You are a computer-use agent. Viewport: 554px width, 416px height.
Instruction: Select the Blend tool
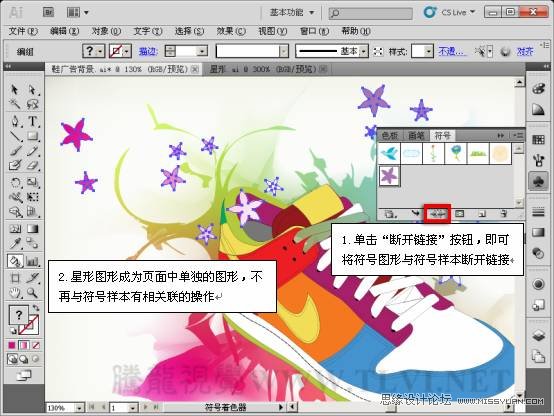[x=33, y=243]
